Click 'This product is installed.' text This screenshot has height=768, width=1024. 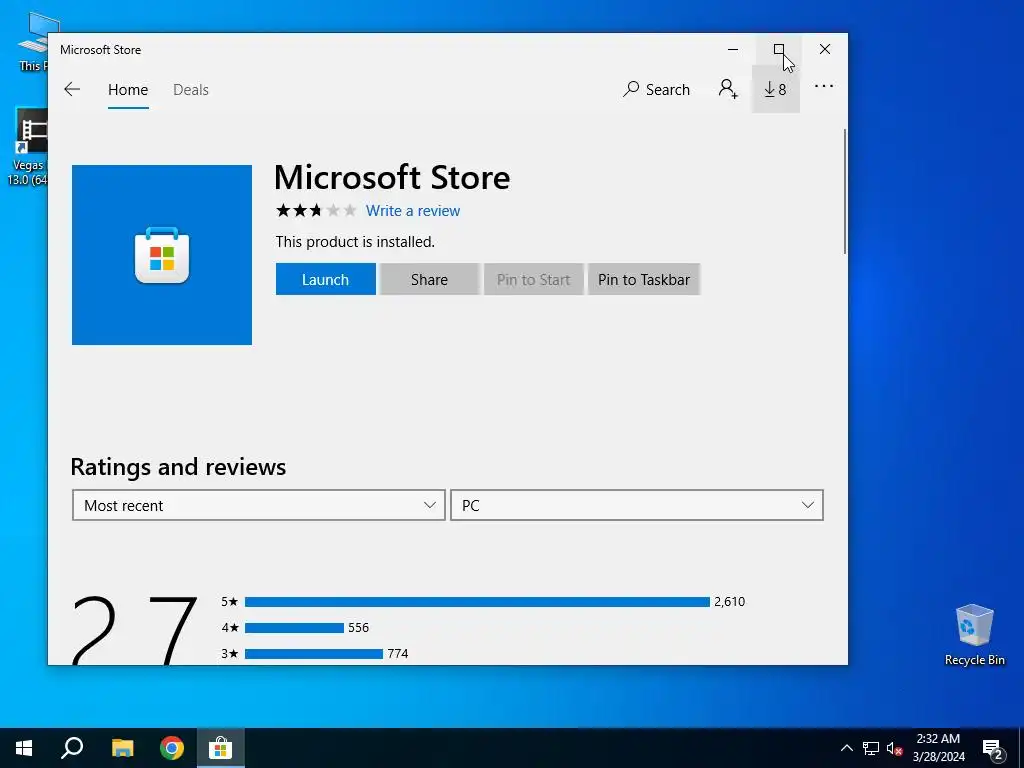coord(355,242)
